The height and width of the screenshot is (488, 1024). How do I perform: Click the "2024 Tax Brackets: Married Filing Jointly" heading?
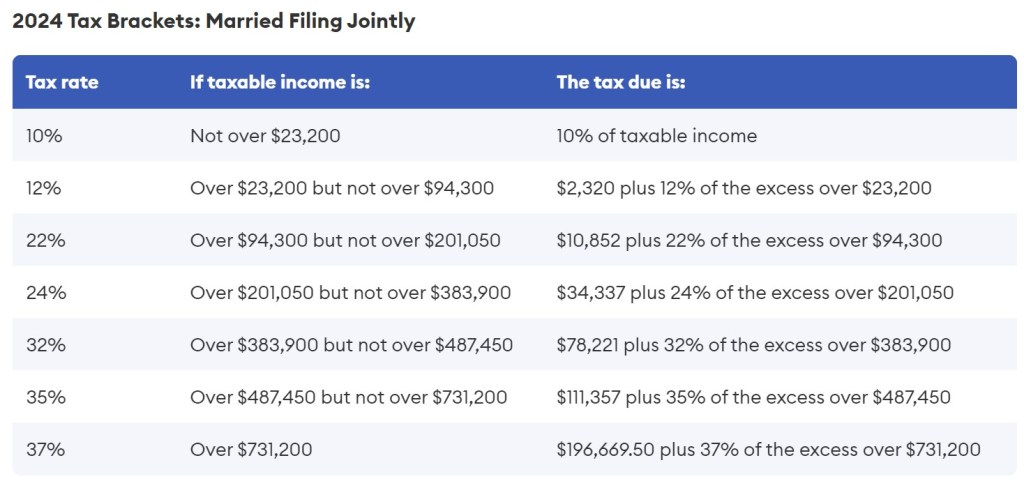[x=213, y=21]
